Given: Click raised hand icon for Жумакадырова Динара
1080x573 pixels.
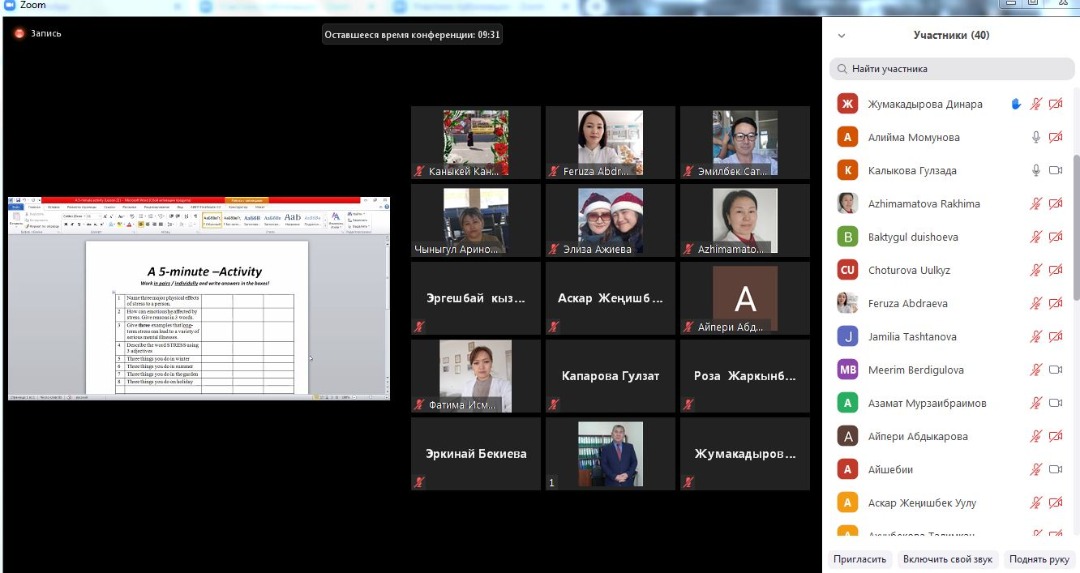Looking at the screenshot, I should 1016,104.
